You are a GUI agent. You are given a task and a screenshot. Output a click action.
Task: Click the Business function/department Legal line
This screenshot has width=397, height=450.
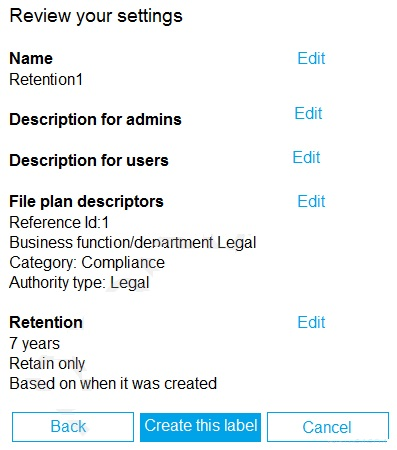pos(133,242)
